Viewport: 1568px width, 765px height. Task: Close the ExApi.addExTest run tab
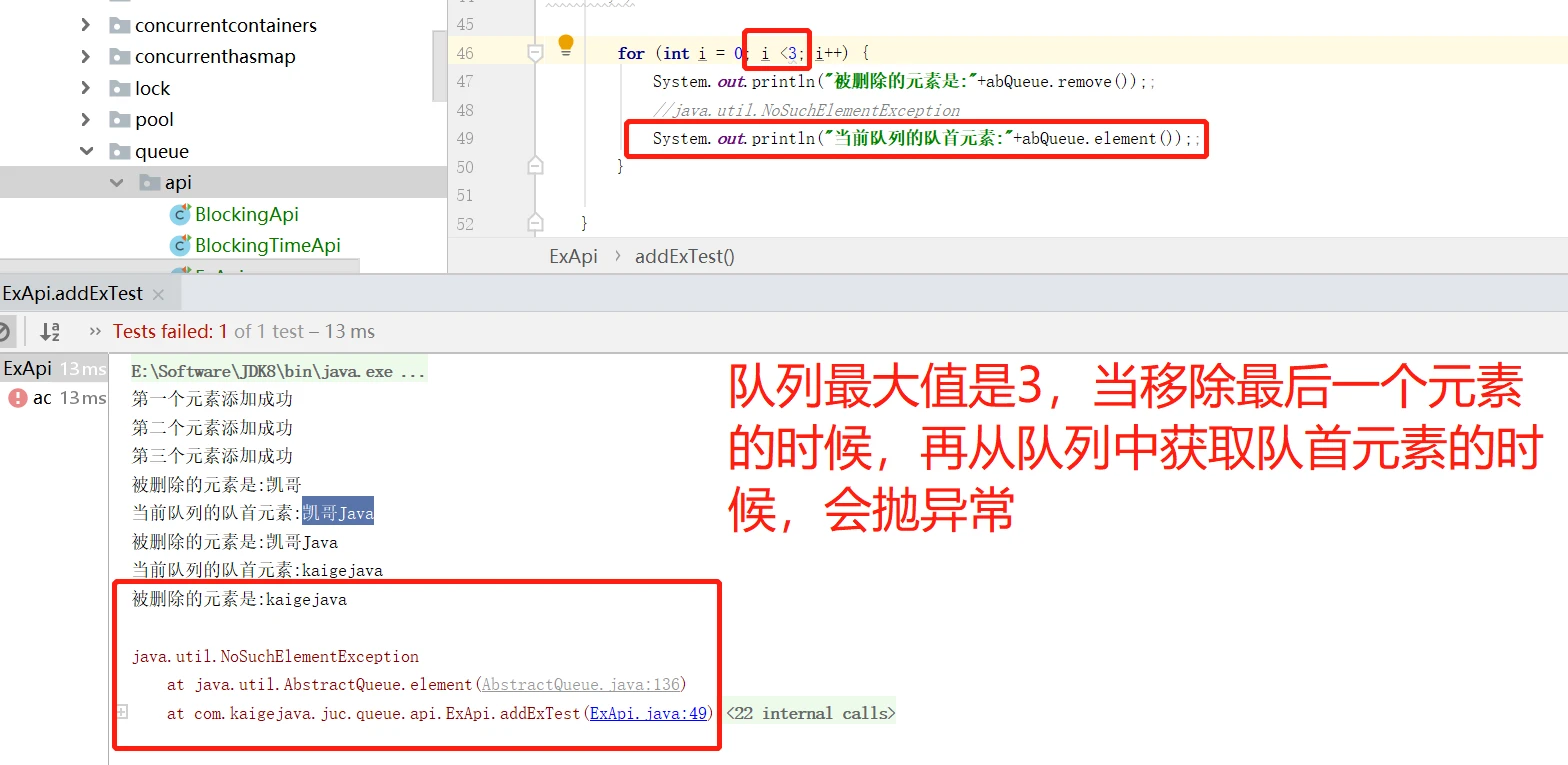[158, 294]
